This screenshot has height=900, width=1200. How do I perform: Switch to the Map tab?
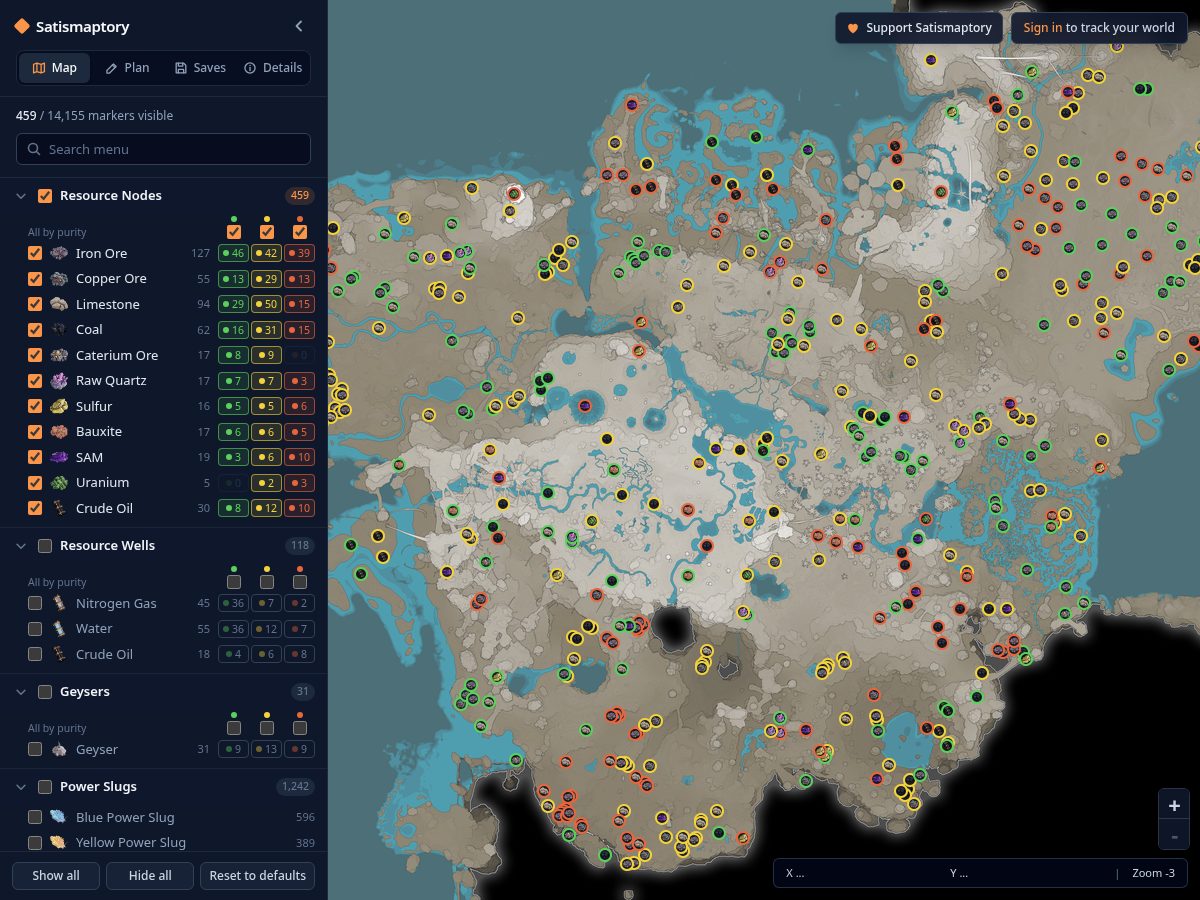pos(55,68)
